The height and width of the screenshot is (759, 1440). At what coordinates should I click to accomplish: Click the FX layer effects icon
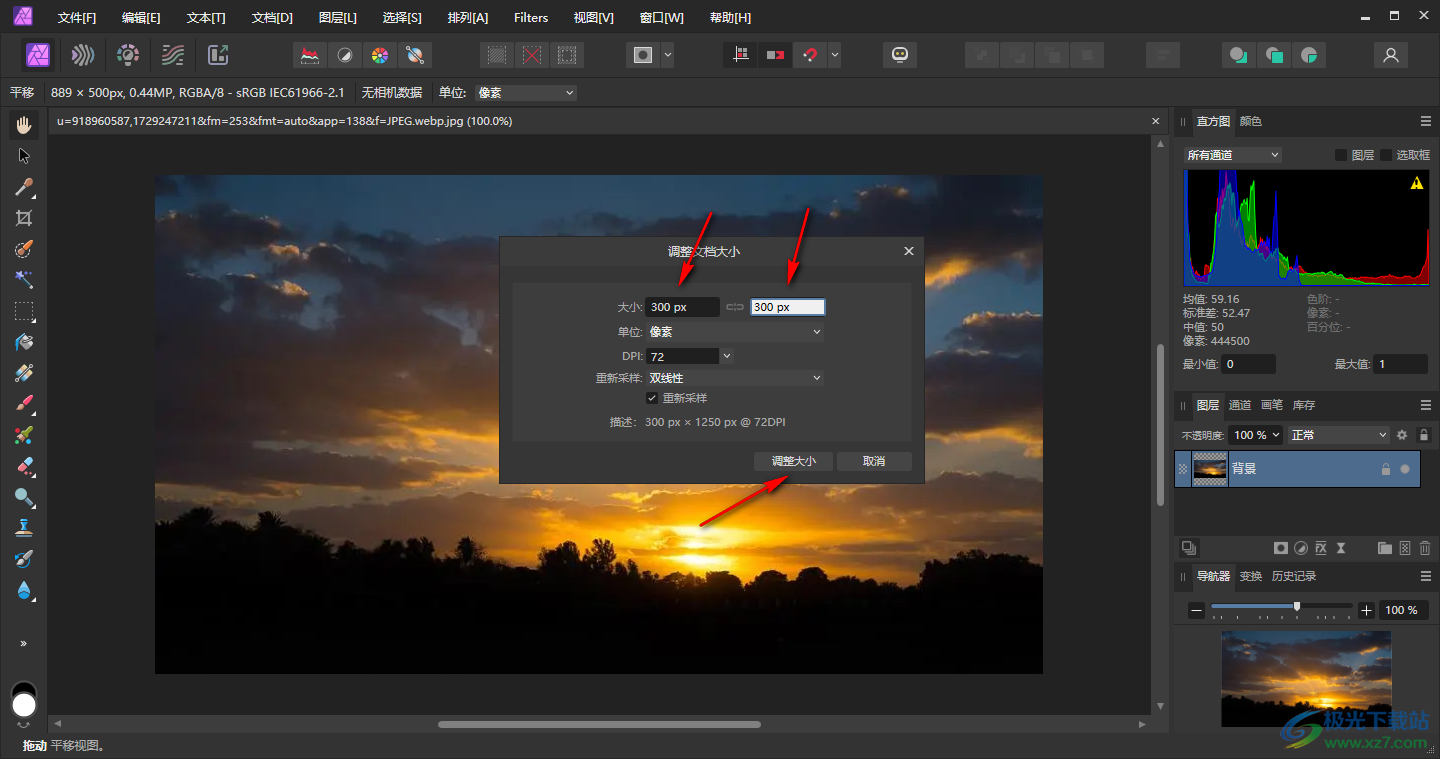point(1321,548)
